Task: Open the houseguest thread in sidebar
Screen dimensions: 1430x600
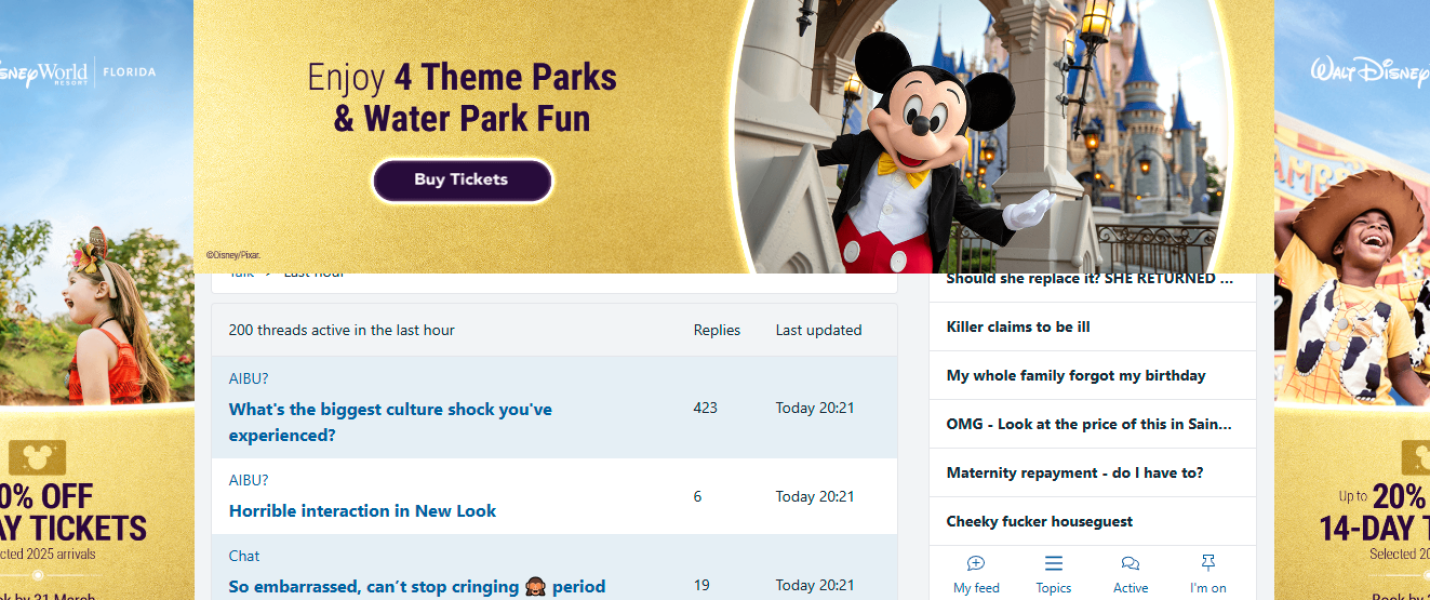Action: tap(1039, 522)
